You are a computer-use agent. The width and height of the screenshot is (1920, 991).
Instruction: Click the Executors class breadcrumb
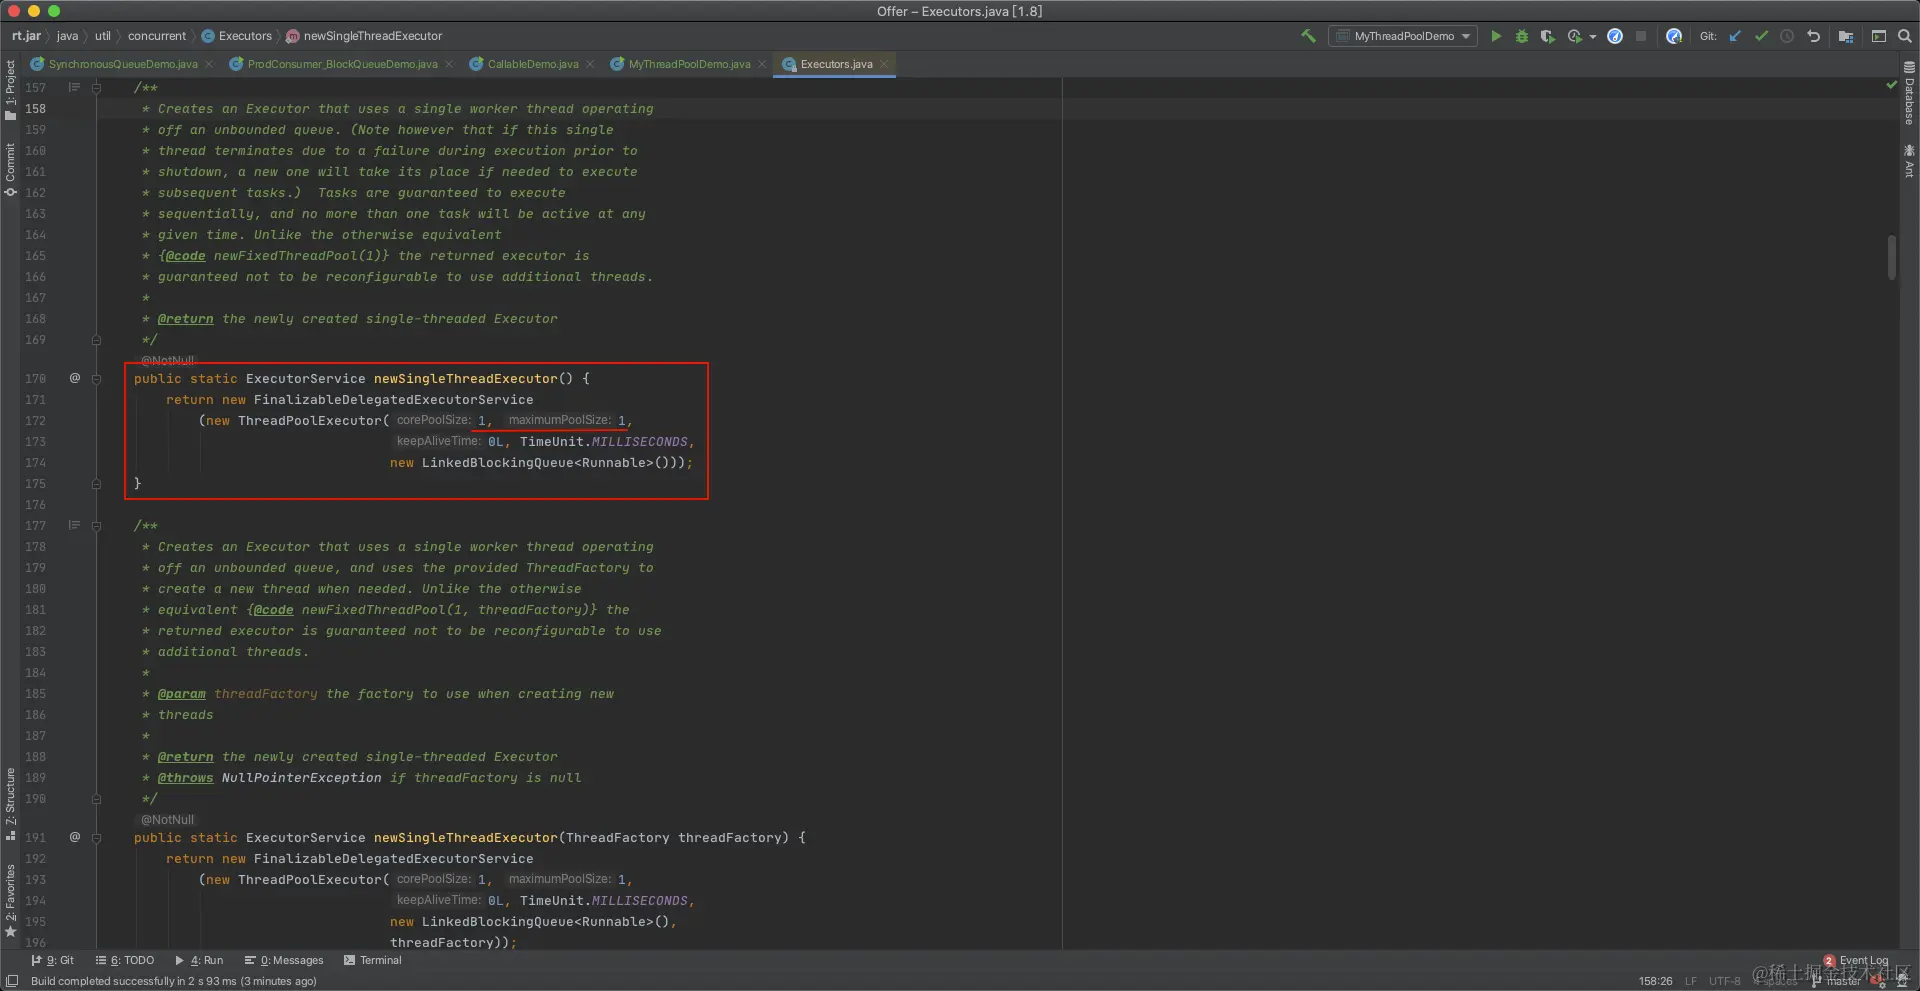237,36
